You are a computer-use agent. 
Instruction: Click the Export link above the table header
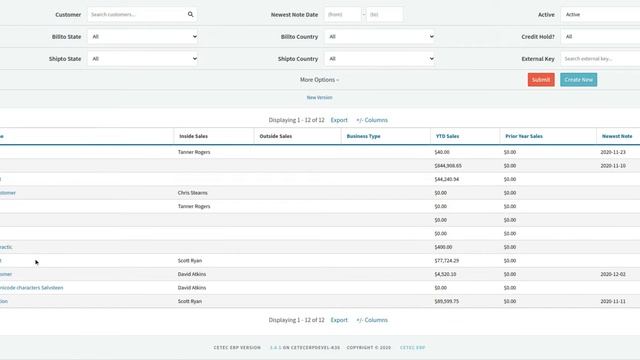(339, 120)
